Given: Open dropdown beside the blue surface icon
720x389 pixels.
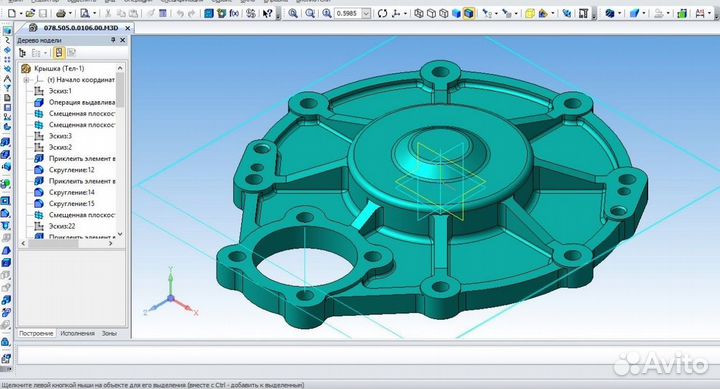Looking at the screenshot, I should (644, 13).
